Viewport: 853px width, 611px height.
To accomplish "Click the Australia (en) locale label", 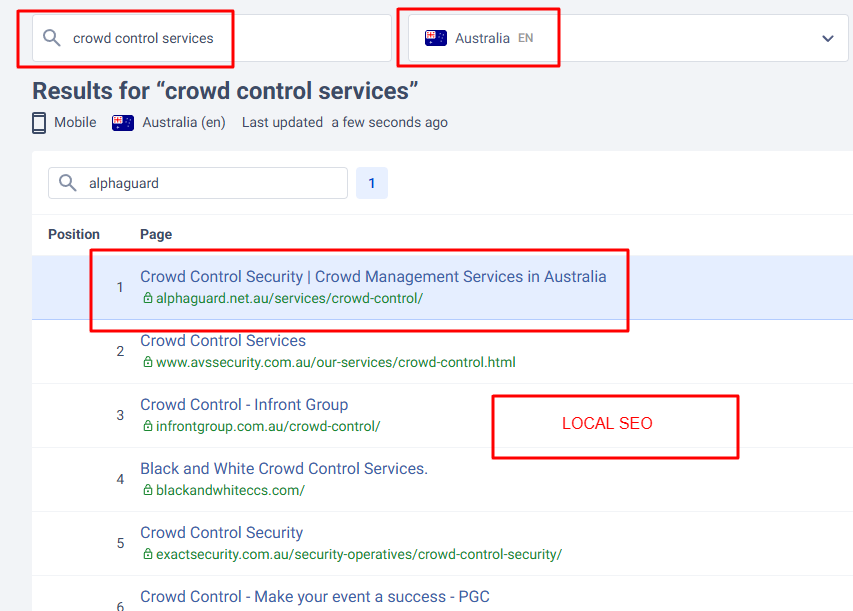I will click(184, 122).
